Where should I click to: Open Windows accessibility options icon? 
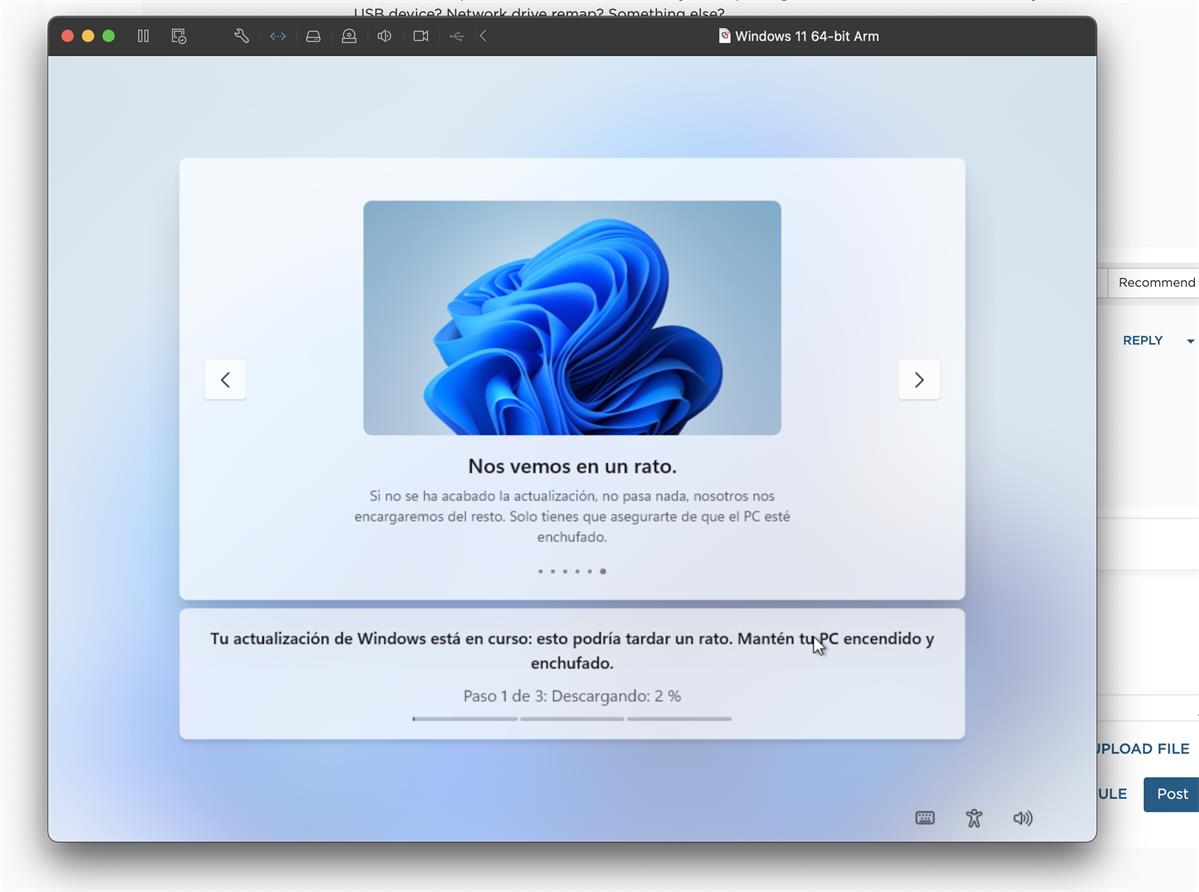click(973, 818)
